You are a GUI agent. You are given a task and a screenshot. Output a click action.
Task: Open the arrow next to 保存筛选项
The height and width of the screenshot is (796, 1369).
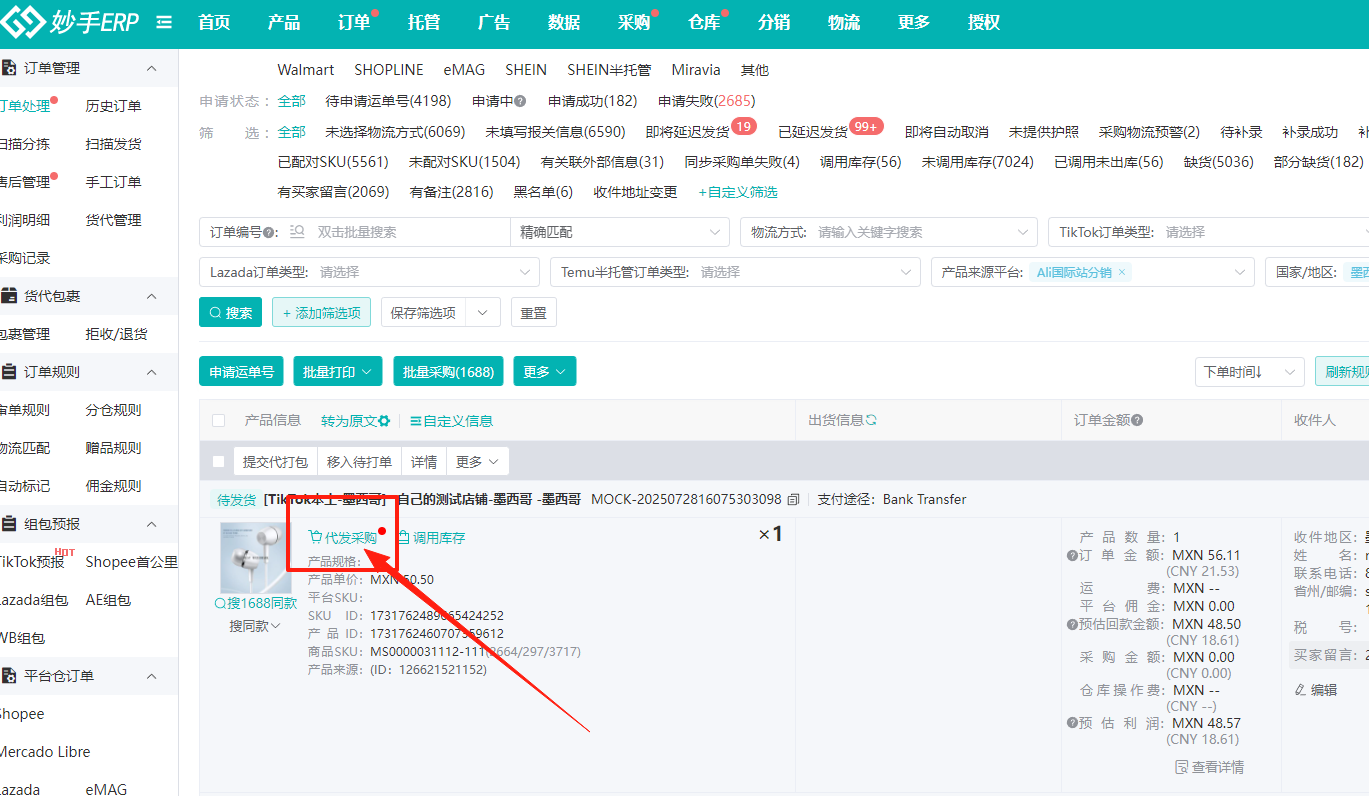point(483,313)
